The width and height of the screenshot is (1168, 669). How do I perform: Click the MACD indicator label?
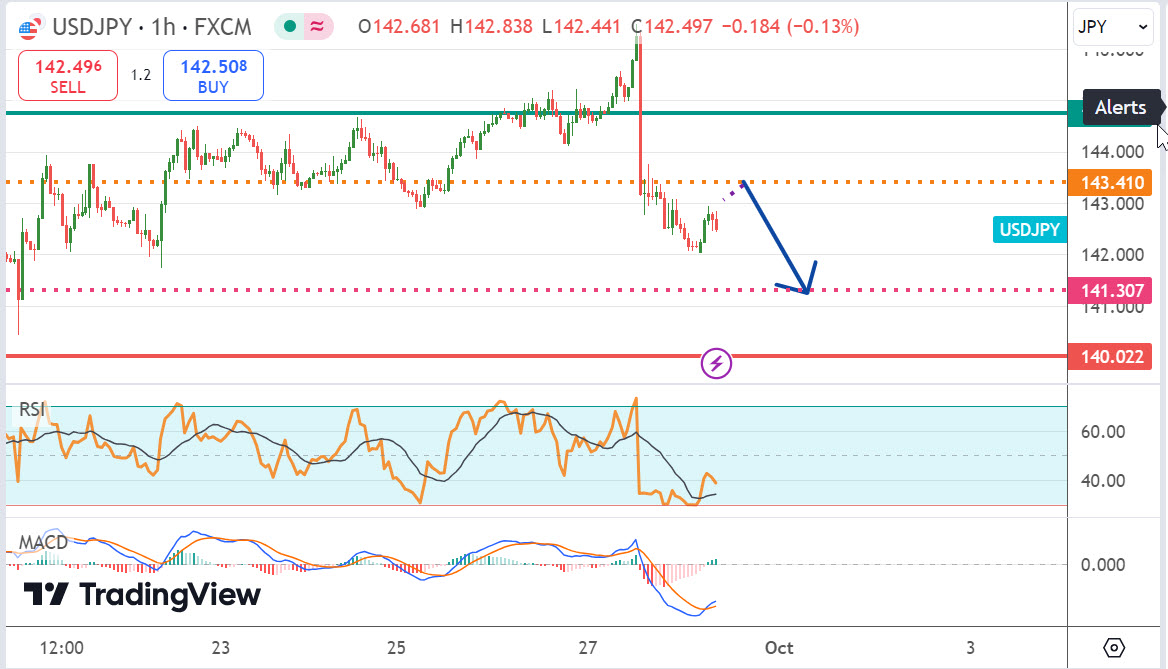click(43, 543)
